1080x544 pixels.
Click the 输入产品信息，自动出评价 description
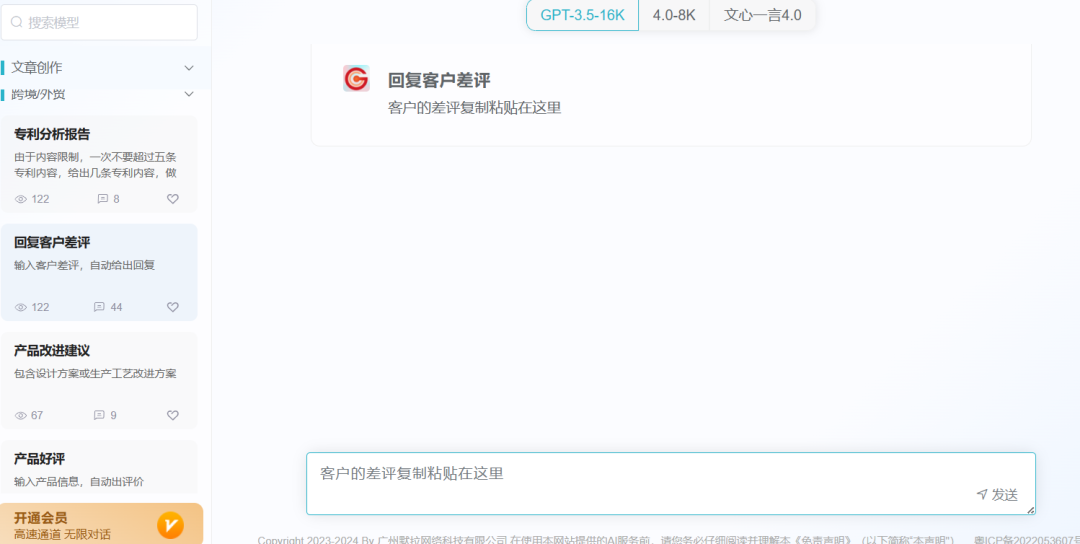point(79,481)
